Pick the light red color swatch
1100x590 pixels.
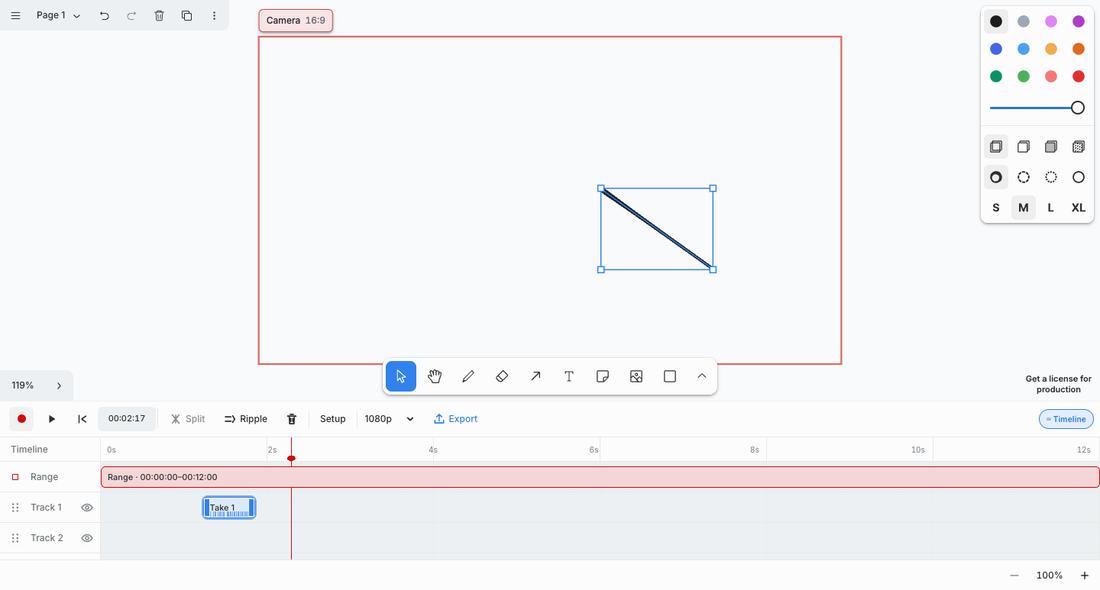pyautogui.click(x=1051, y=76)
